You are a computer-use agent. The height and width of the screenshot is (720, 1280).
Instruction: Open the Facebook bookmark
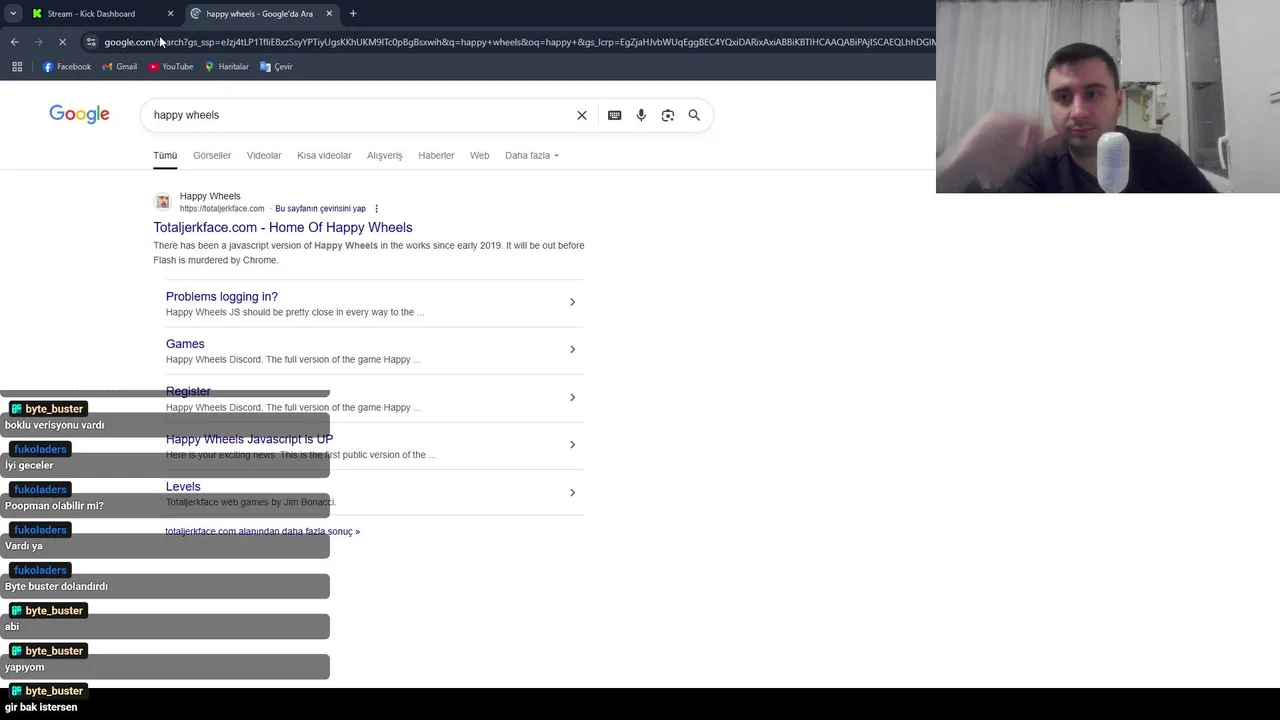[x=67, y=67]
